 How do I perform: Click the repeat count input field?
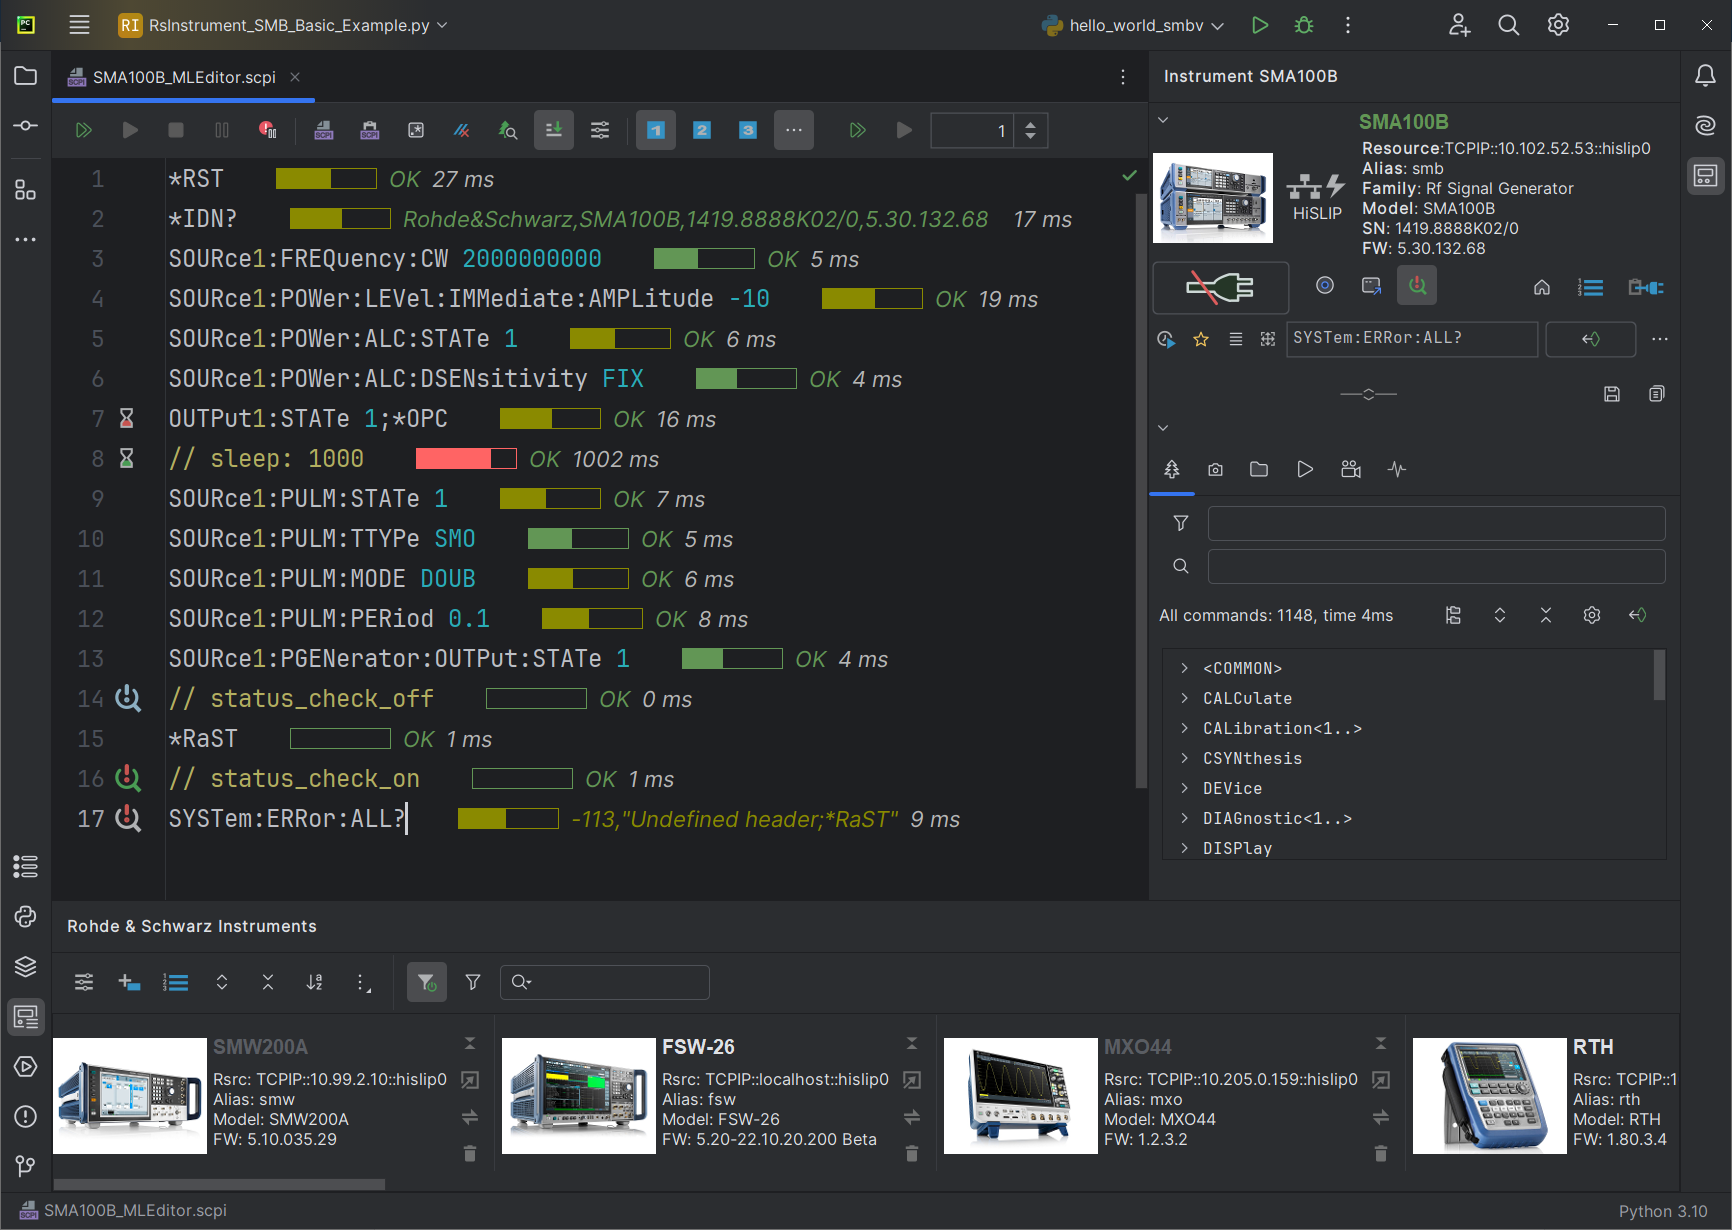[972, 131]
